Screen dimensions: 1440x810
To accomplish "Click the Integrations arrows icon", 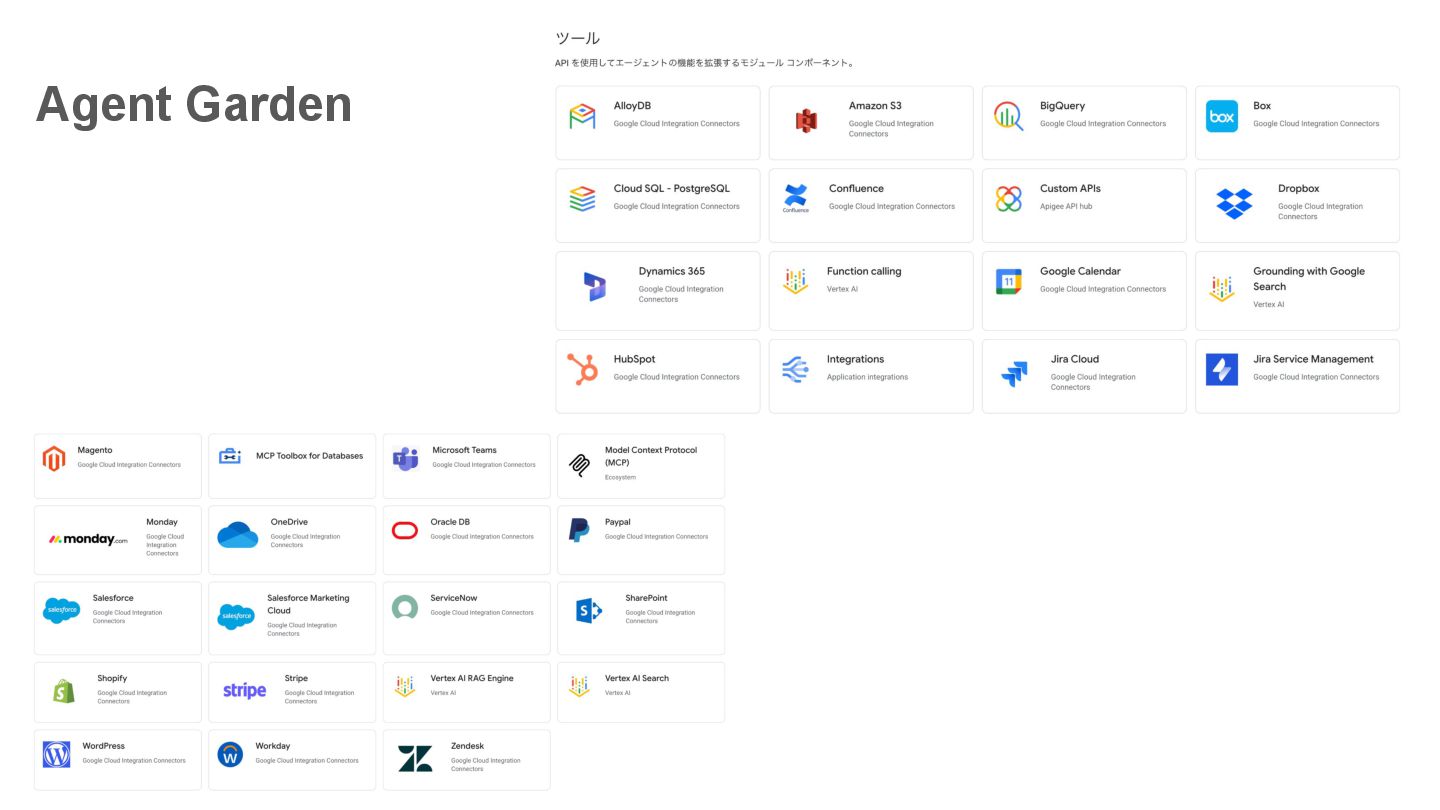I will click(x=795, y=369).
